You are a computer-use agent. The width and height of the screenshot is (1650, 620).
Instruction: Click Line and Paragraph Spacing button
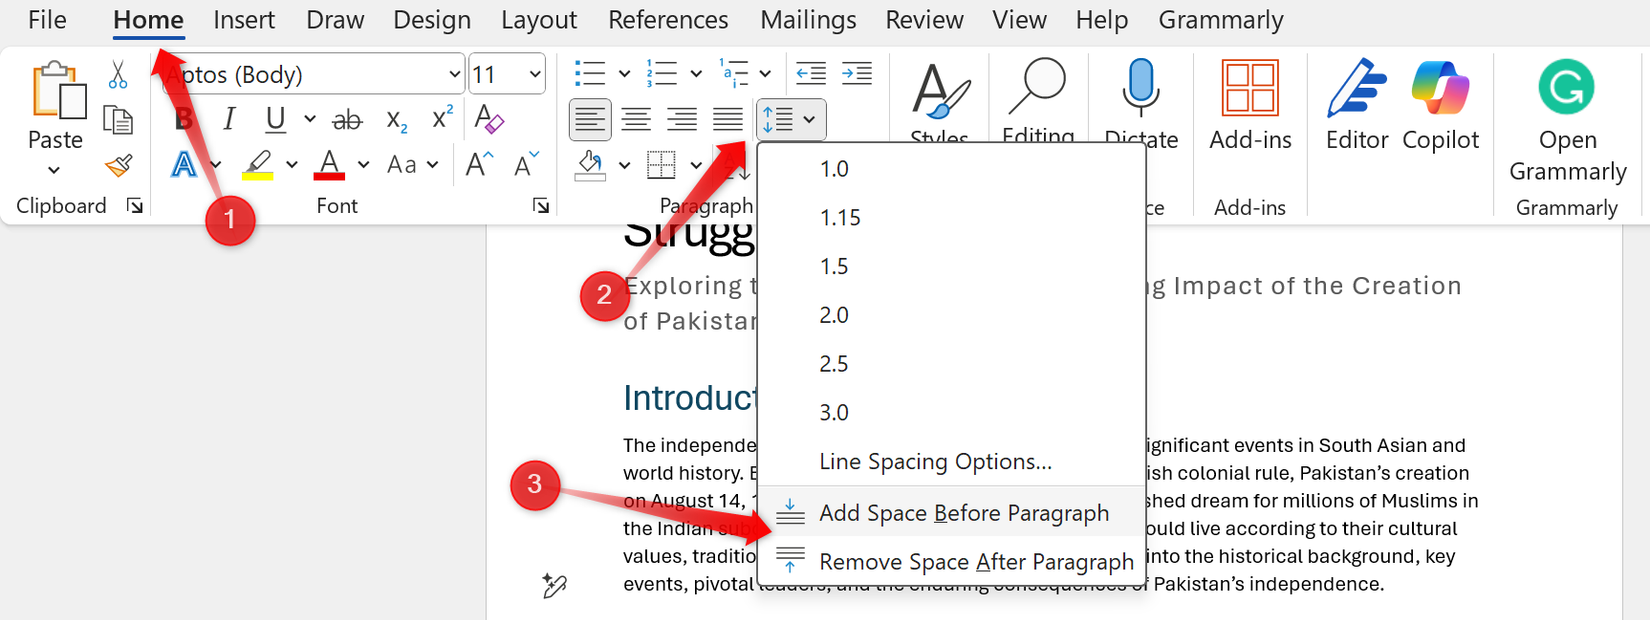pos(791,120)
